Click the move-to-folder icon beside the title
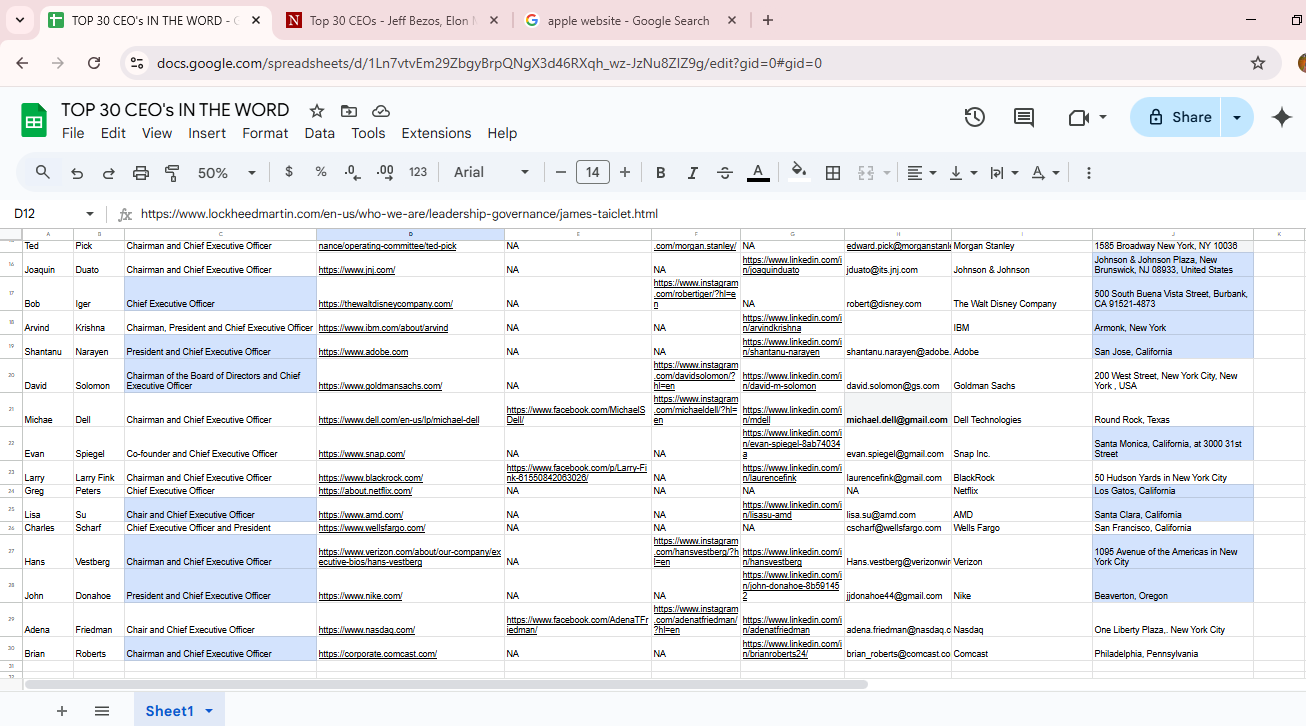The width and height of the screenshot is (1306, 726). (349, 111)
